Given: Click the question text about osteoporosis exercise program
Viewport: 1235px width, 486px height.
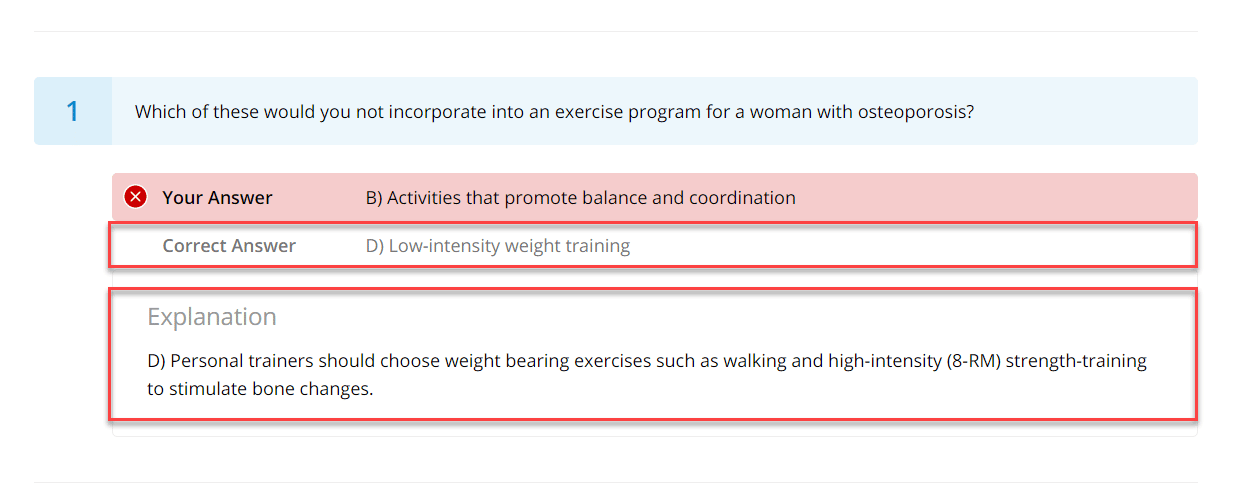Looking at the screenshot, I should tap(554, 111).
